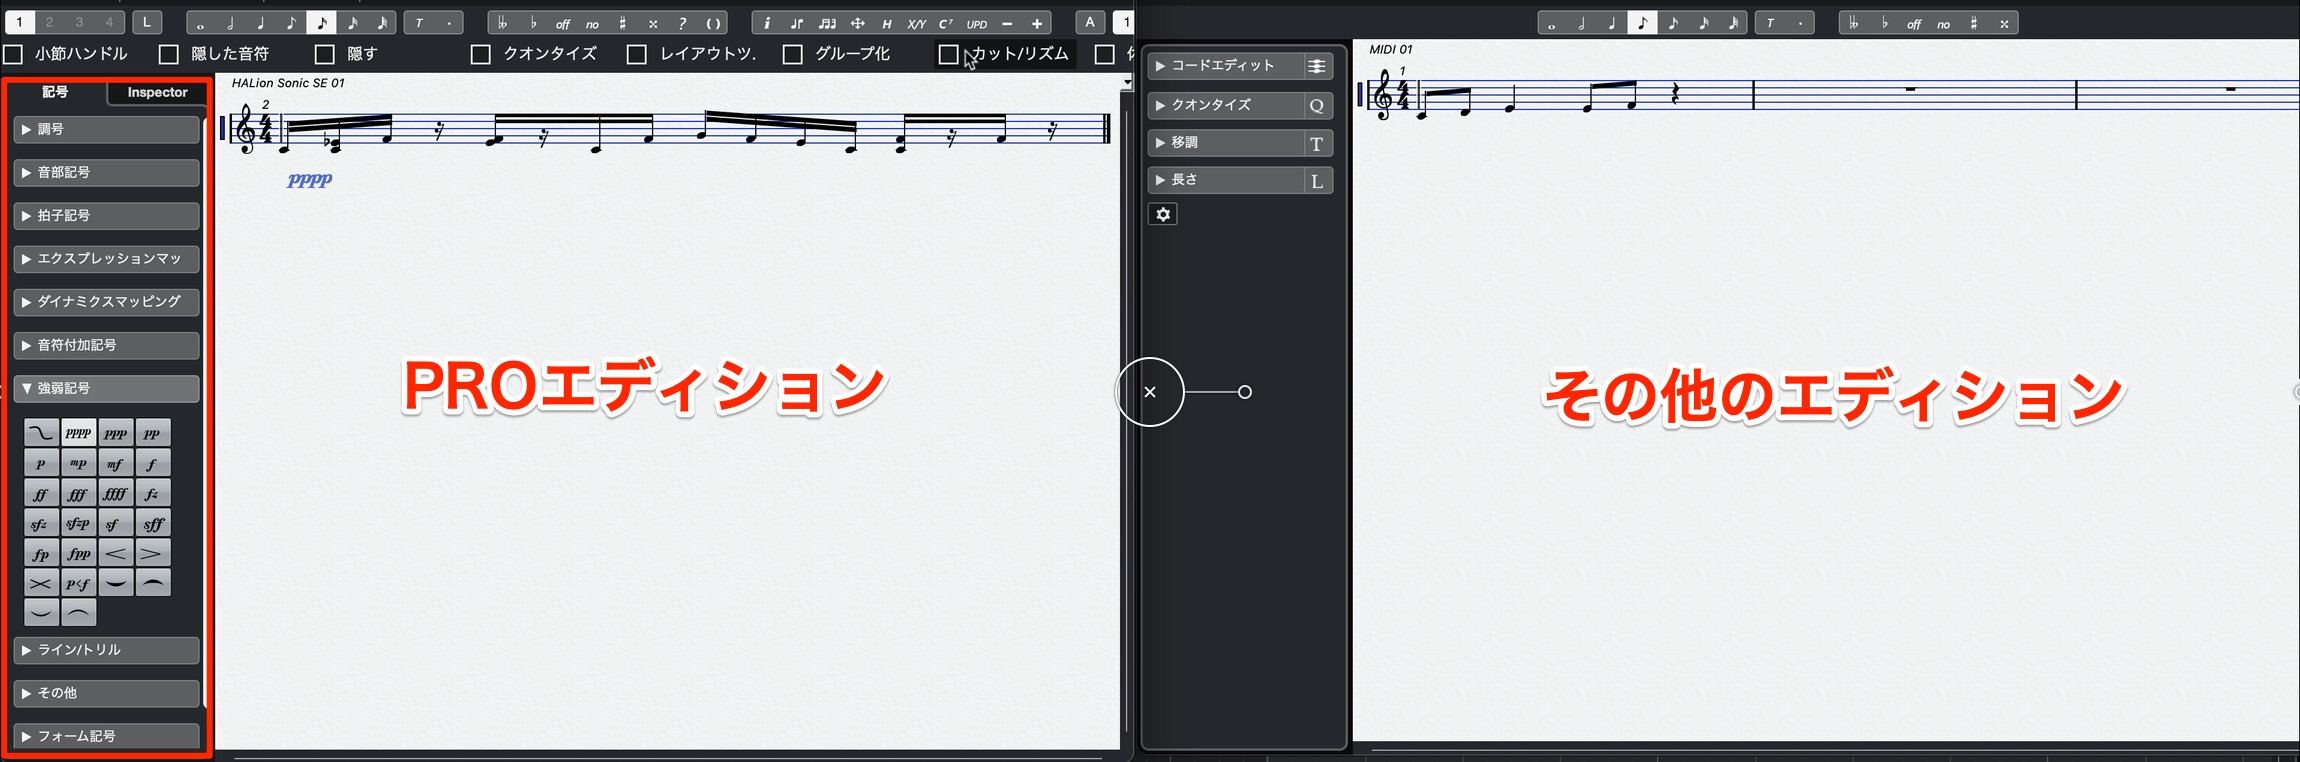Click the double flat accidental in PRO toolbar
2300x762 pixels.
click(503, 23)
